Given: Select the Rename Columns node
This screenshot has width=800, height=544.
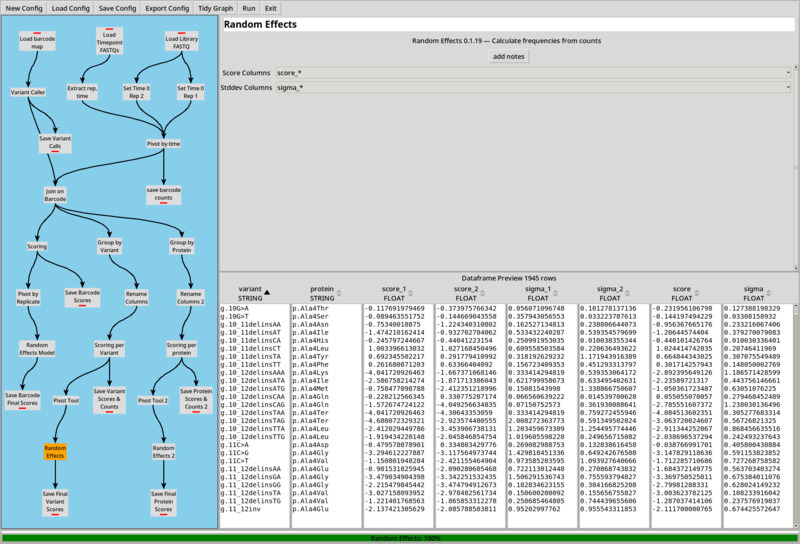Looking at the screenshot, I should coord(136,298).
